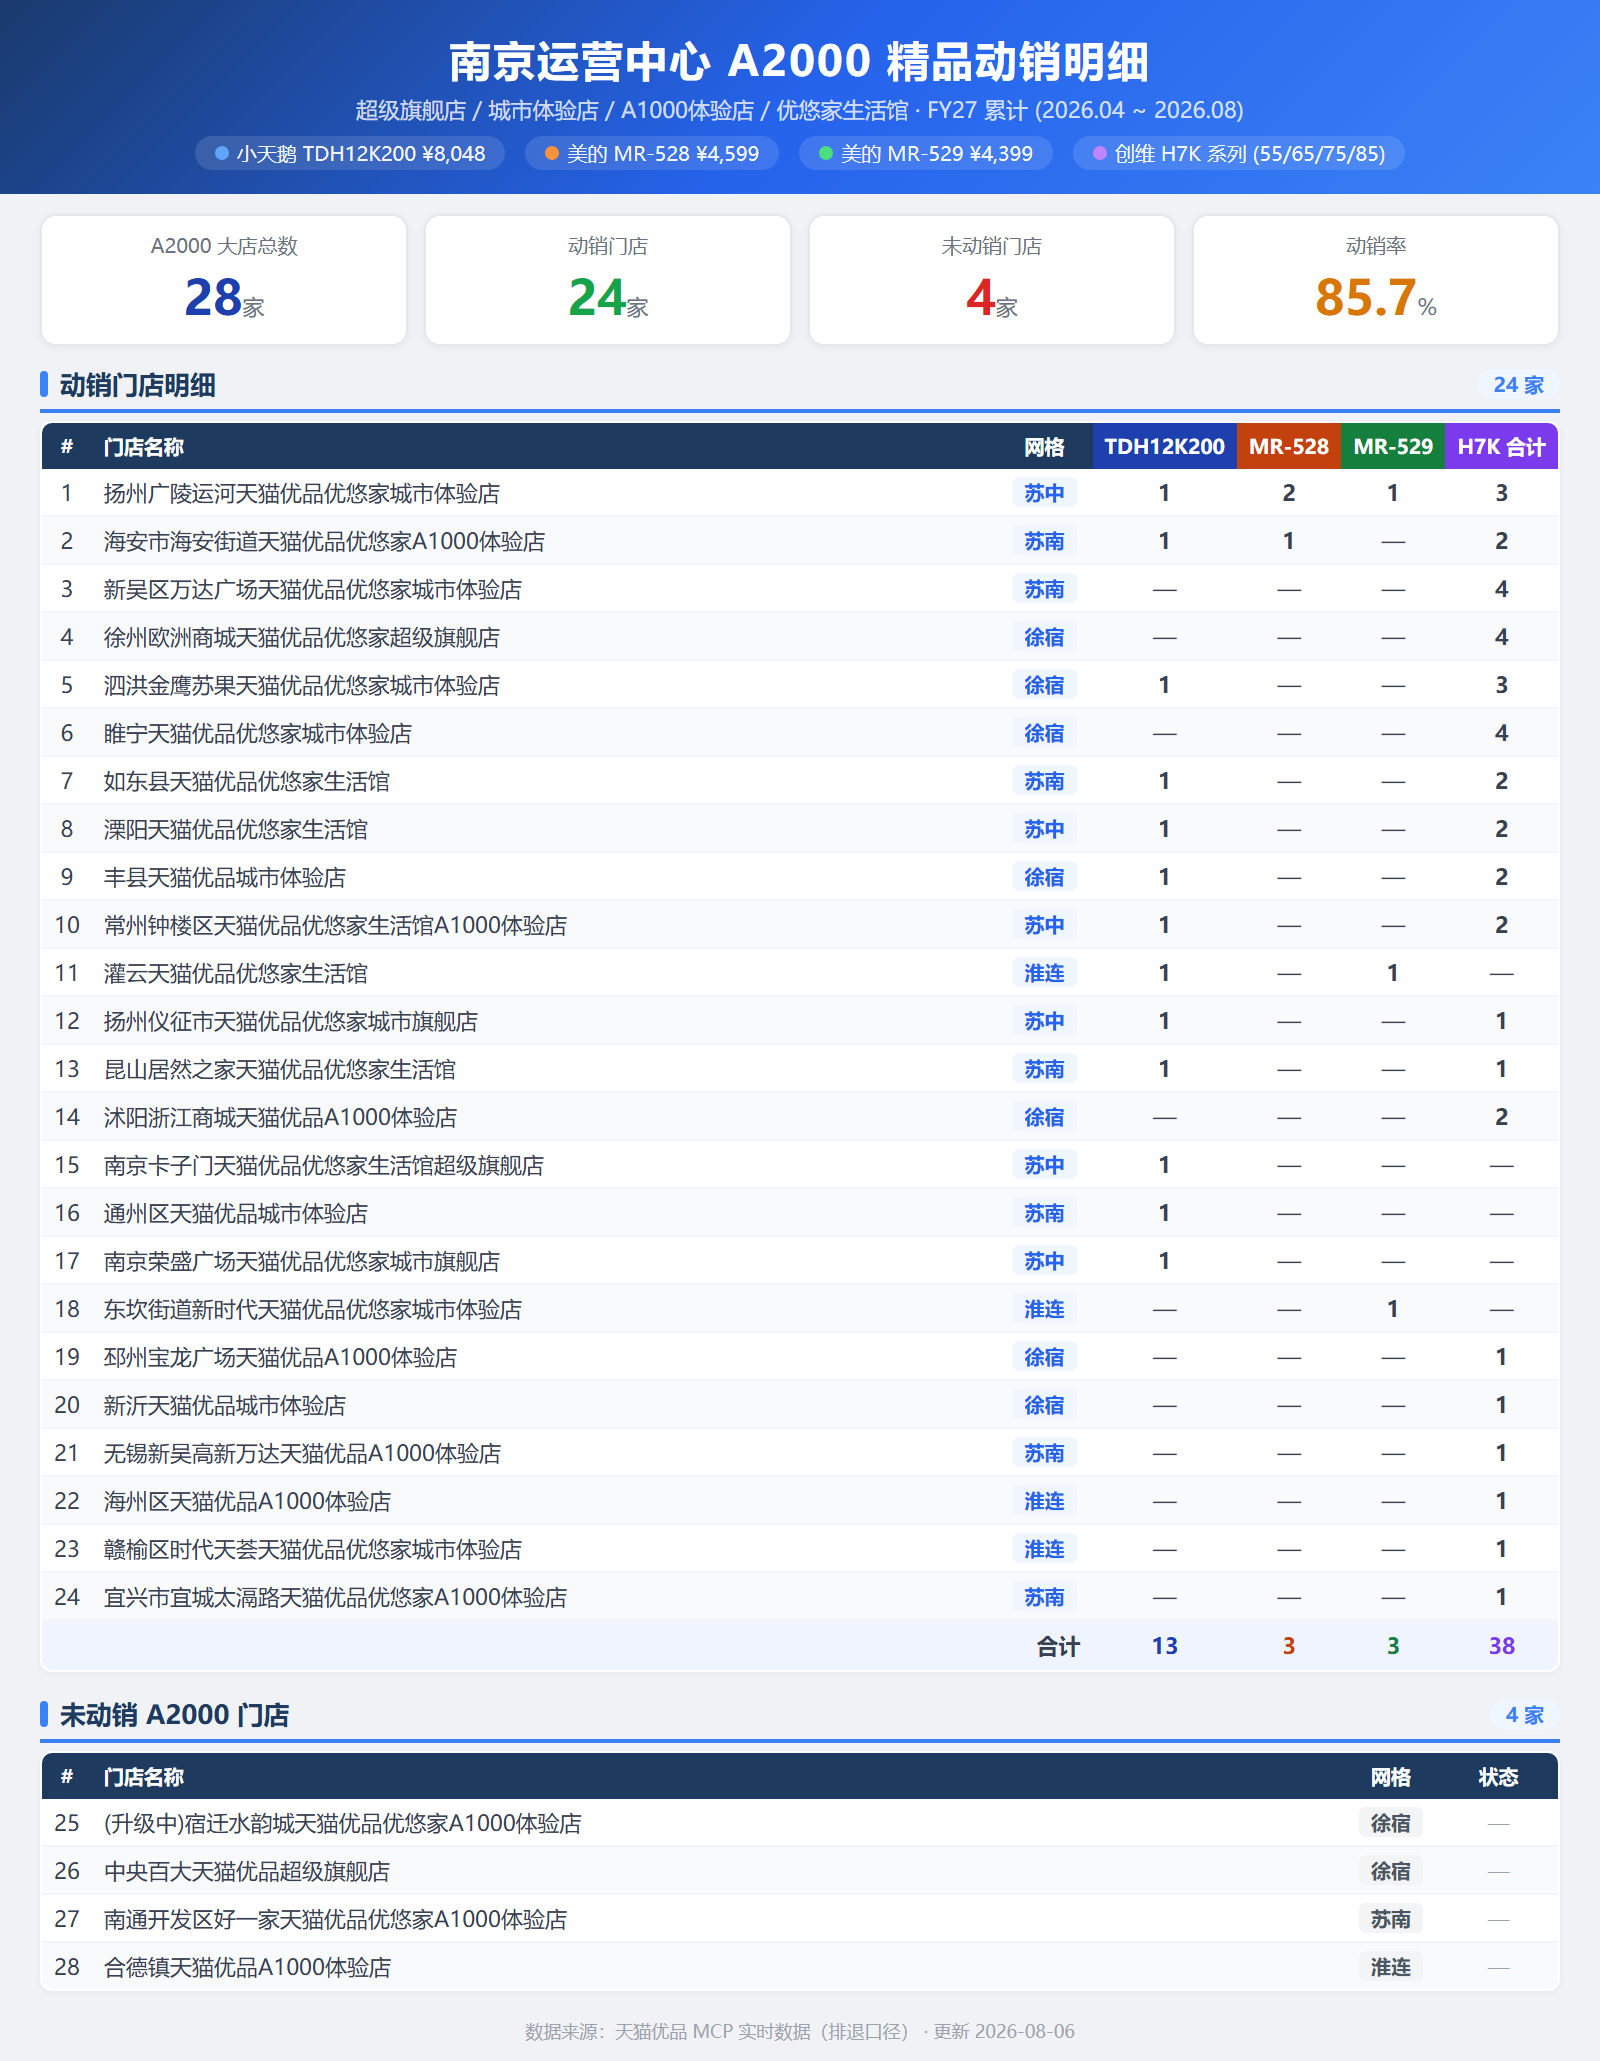Click the green dot beside 美的 MR-529
Screen dimensions: 1600x2061
(x=826, y=154)
